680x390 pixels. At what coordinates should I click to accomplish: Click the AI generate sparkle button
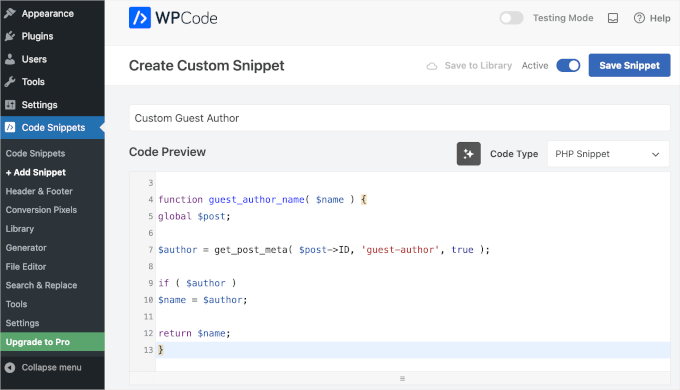point(468,154)
